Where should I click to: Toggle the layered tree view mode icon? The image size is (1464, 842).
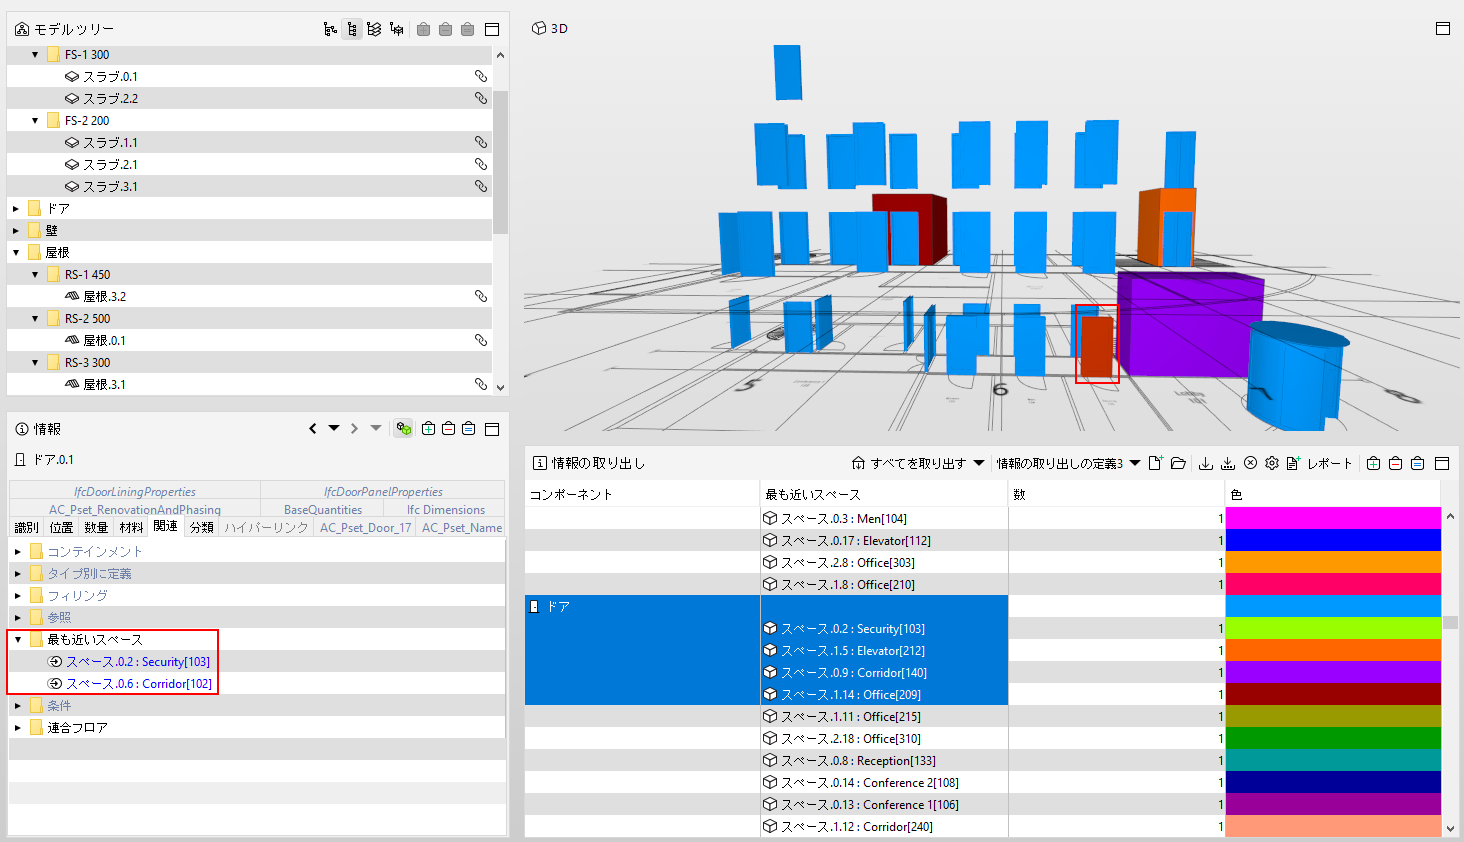[374, 29]
